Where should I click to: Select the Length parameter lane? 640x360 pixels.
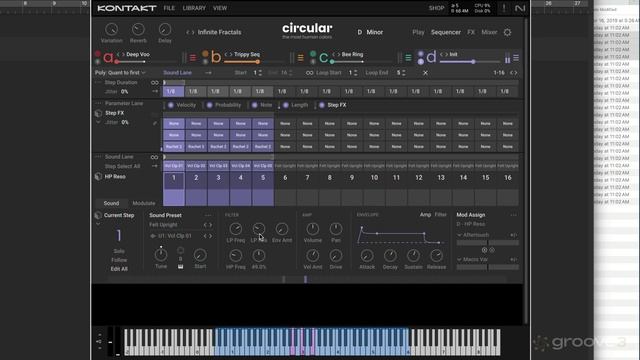point(296,105)
